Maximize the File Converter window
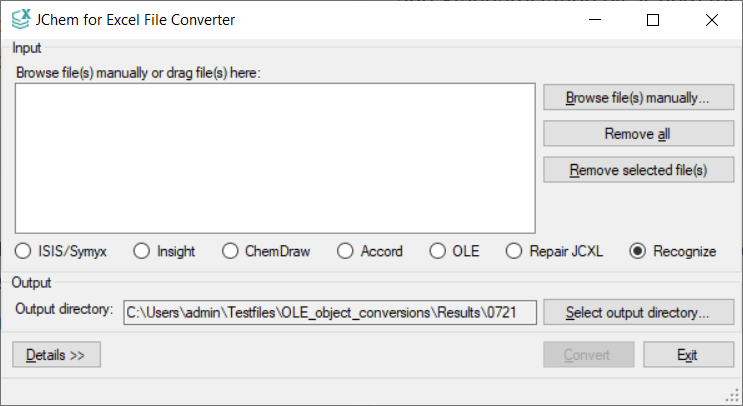The image size is (743, 406). click(x=653, y=20)
